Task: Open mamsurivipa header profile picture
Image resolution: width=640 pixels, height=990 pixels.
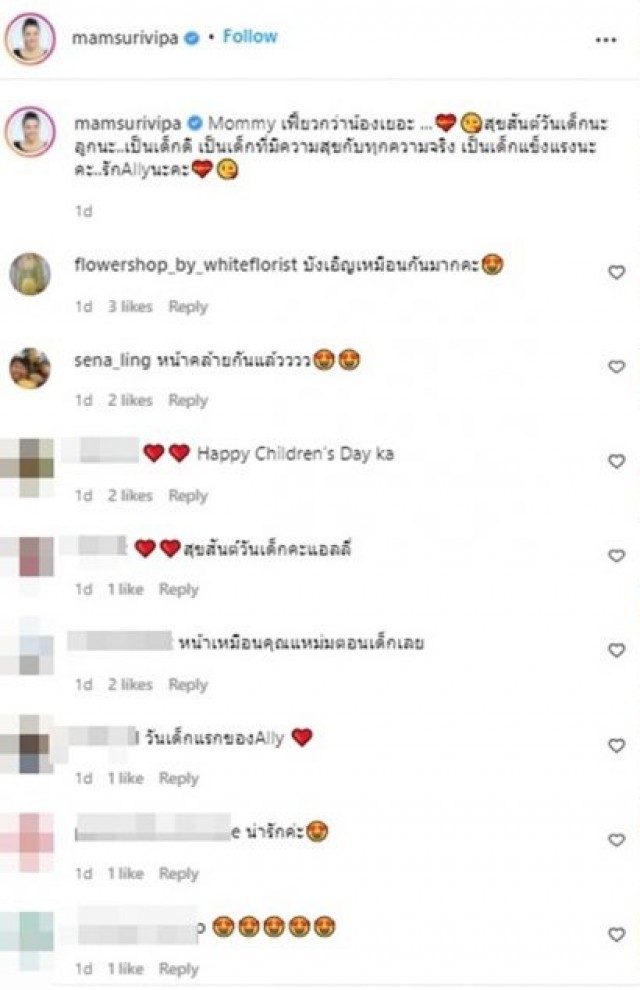Action: pos(30,38)
